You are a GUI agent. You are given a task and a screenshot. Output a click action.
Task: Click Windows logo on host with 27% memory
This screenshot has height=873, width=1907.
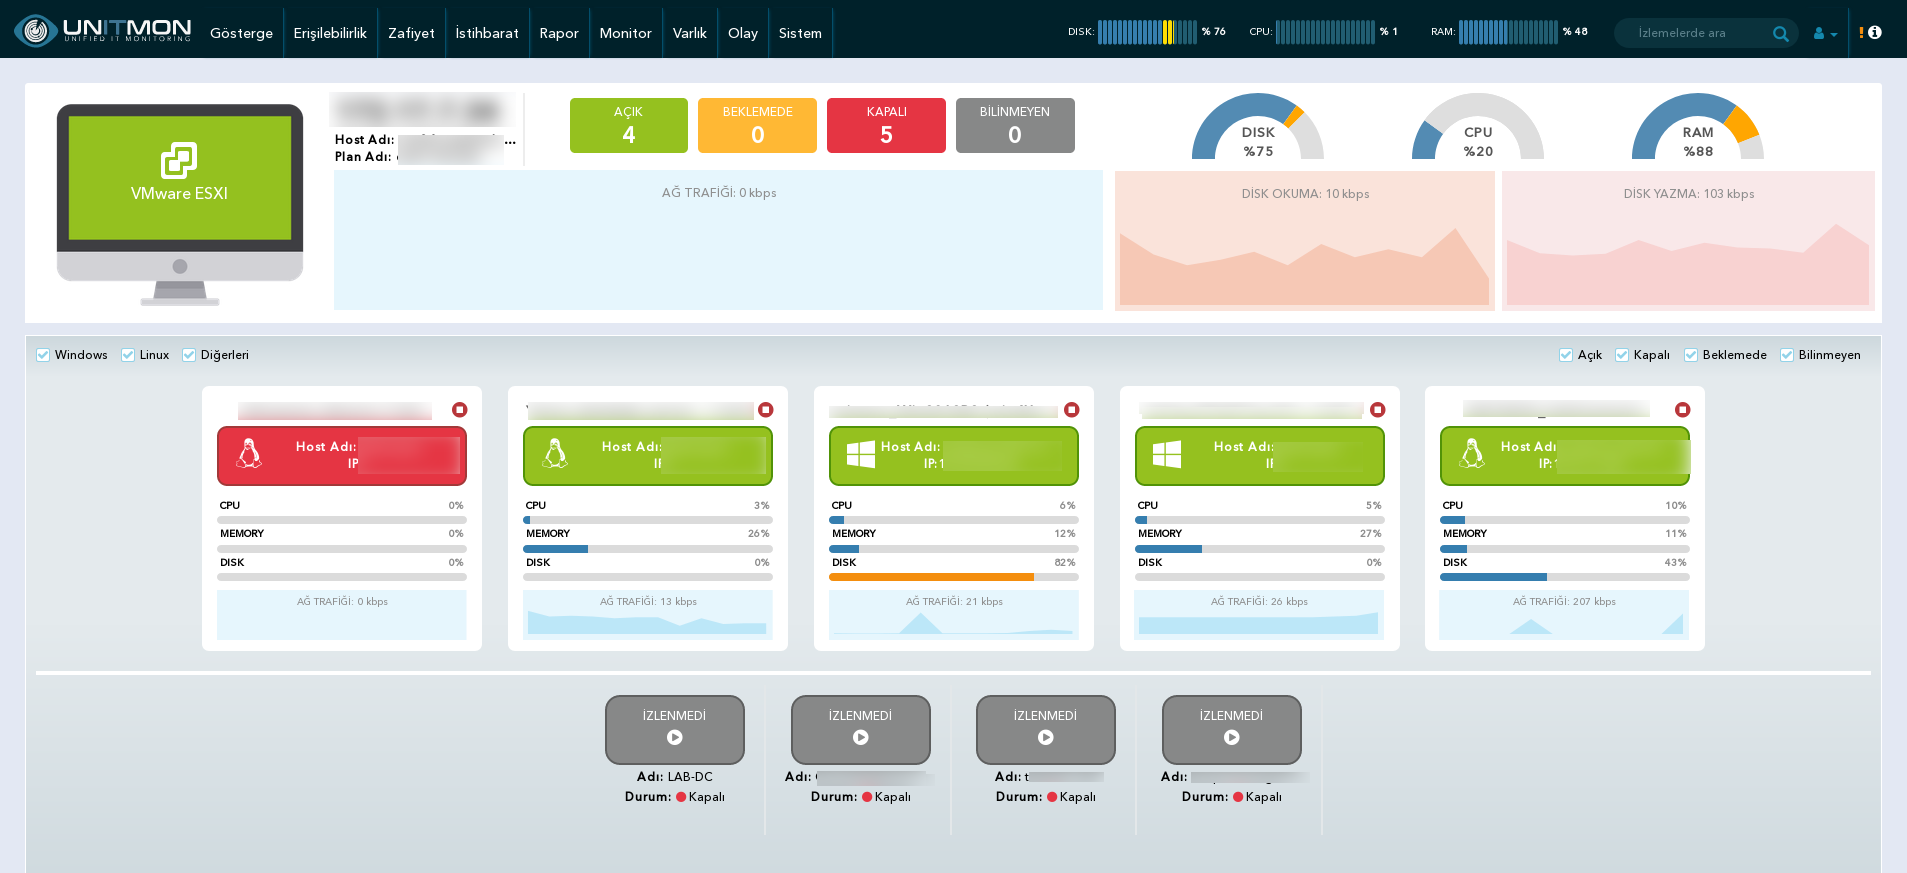coord(1167,455)
